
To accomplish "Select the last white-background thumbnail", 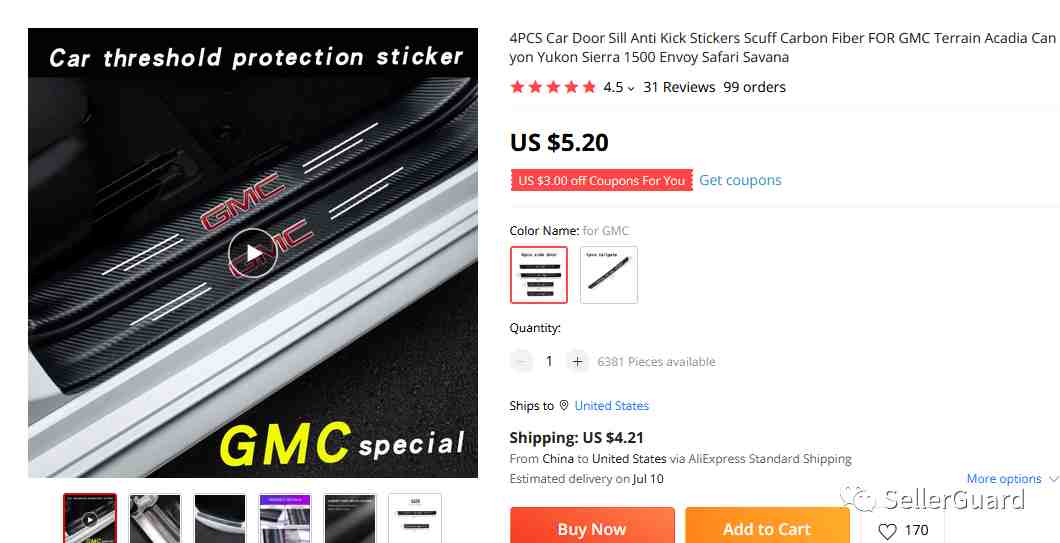I will tap(415, 518).
